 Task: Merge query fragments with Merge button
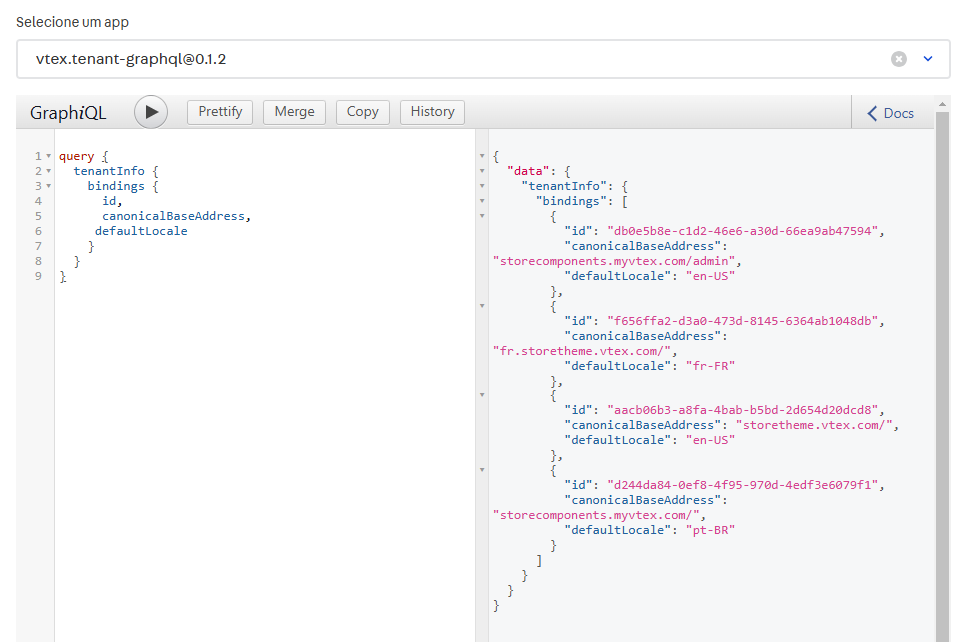pyautogui.click(x=294, y=111)
